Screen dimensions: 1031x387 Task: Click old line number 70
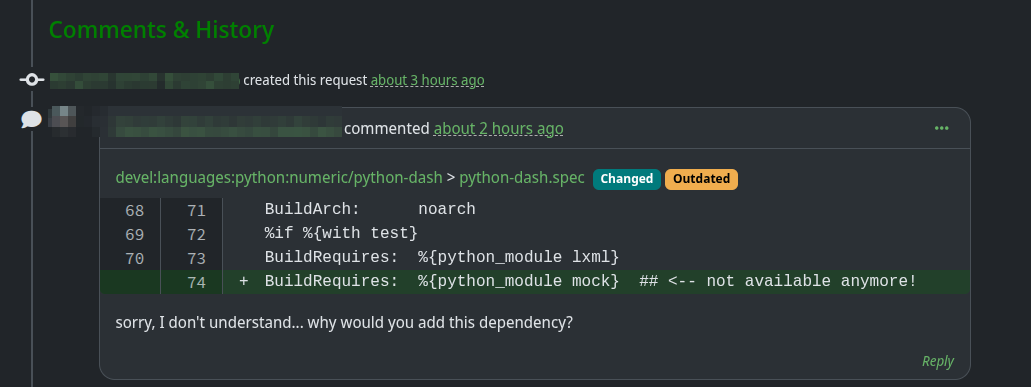tap(134, 258)
